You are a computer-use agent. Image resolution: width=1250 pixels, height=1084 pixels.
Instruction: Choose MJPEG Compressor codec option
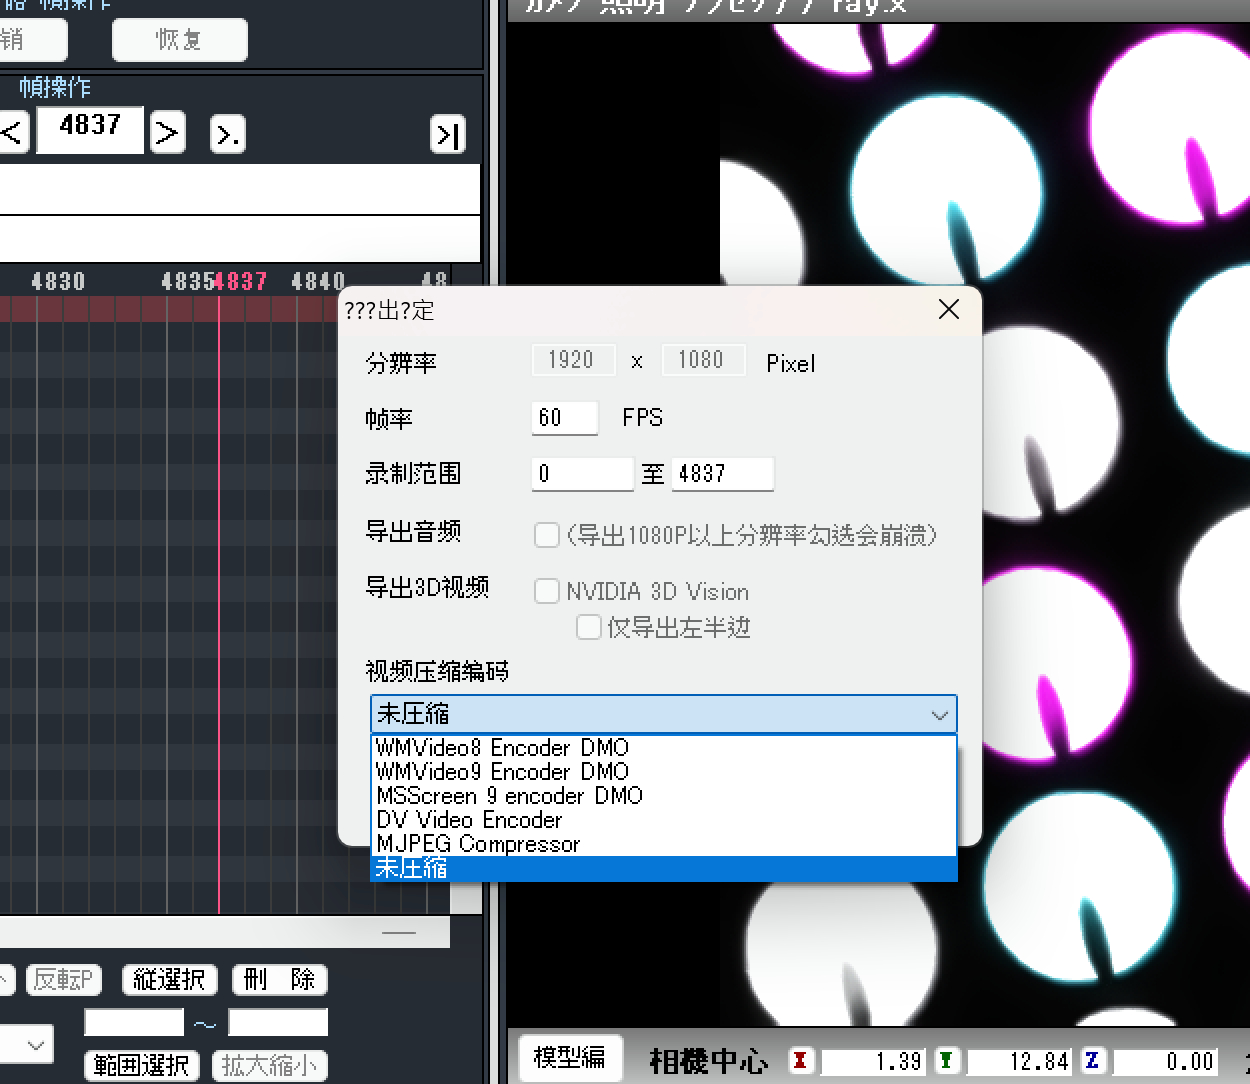click(x=478, y=844)
